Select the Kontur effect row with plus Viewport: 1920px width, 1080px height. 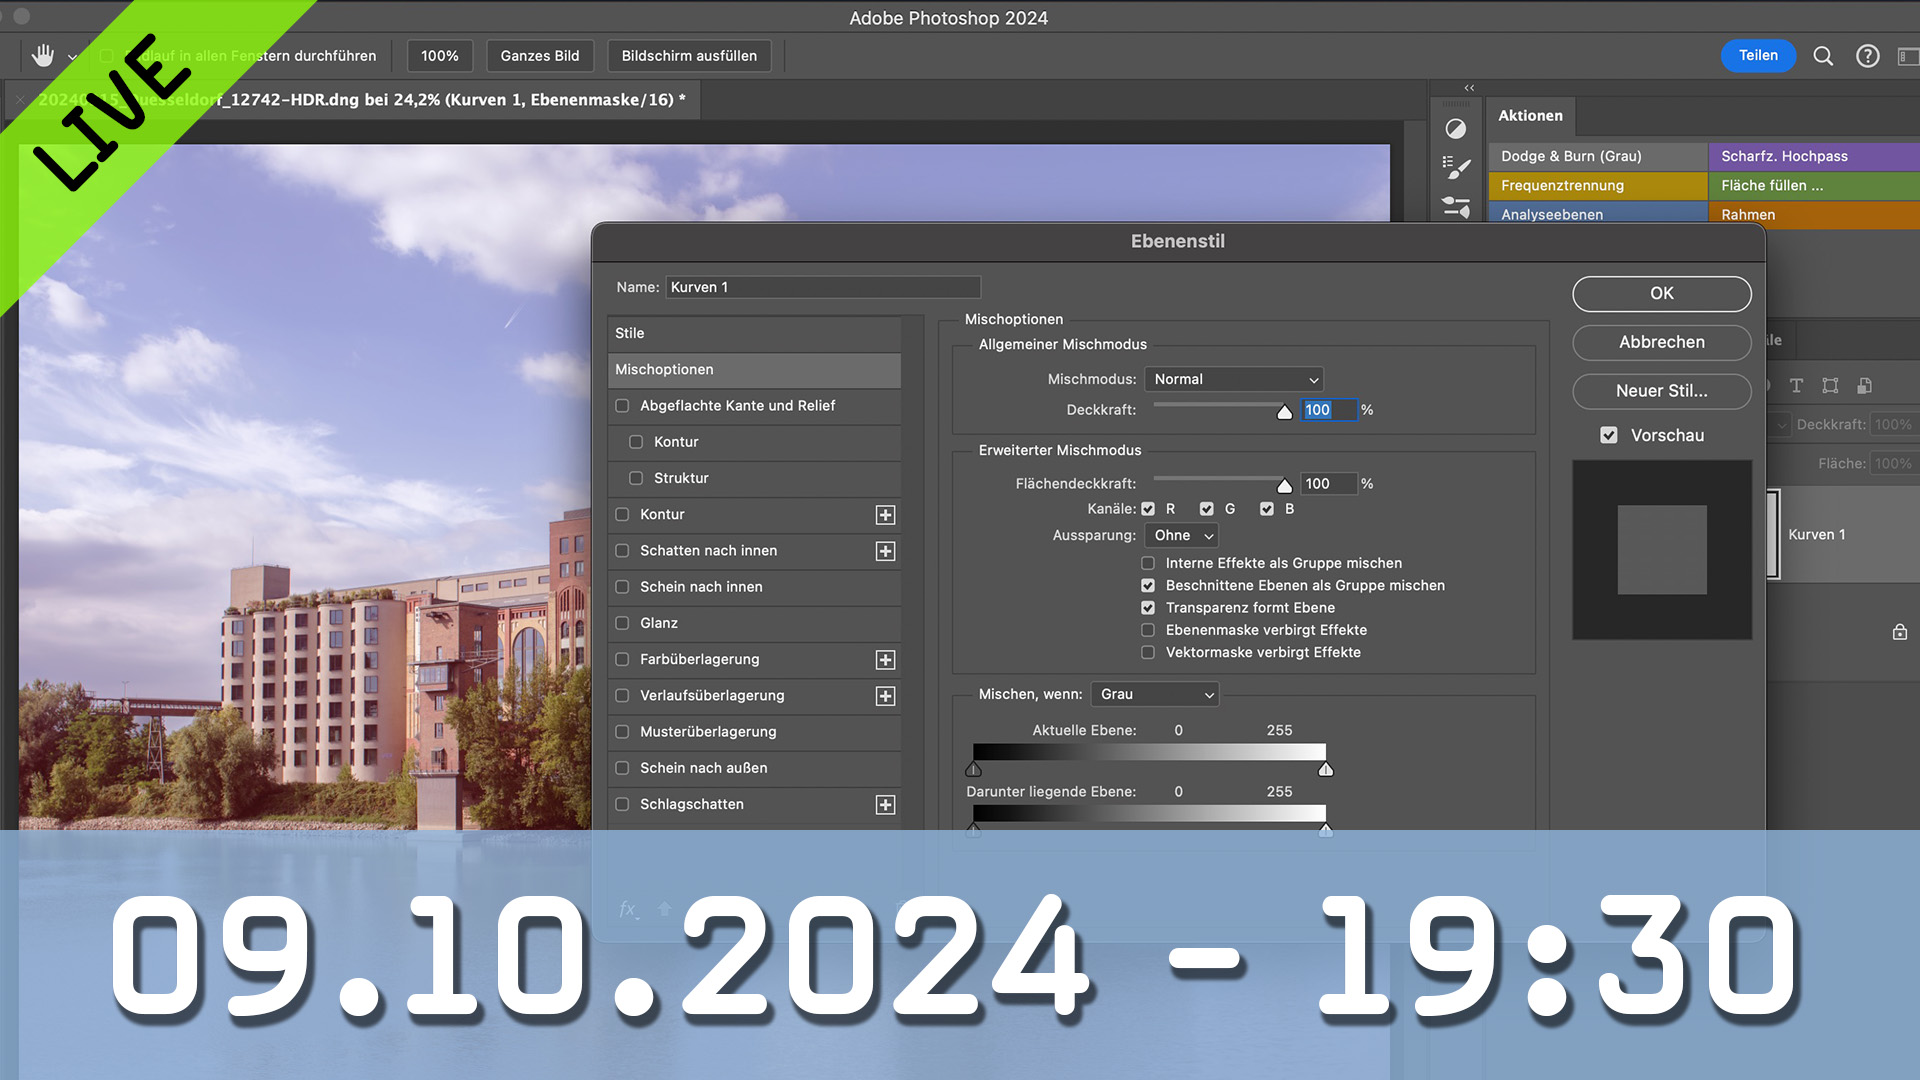click(x=754, y=515)
